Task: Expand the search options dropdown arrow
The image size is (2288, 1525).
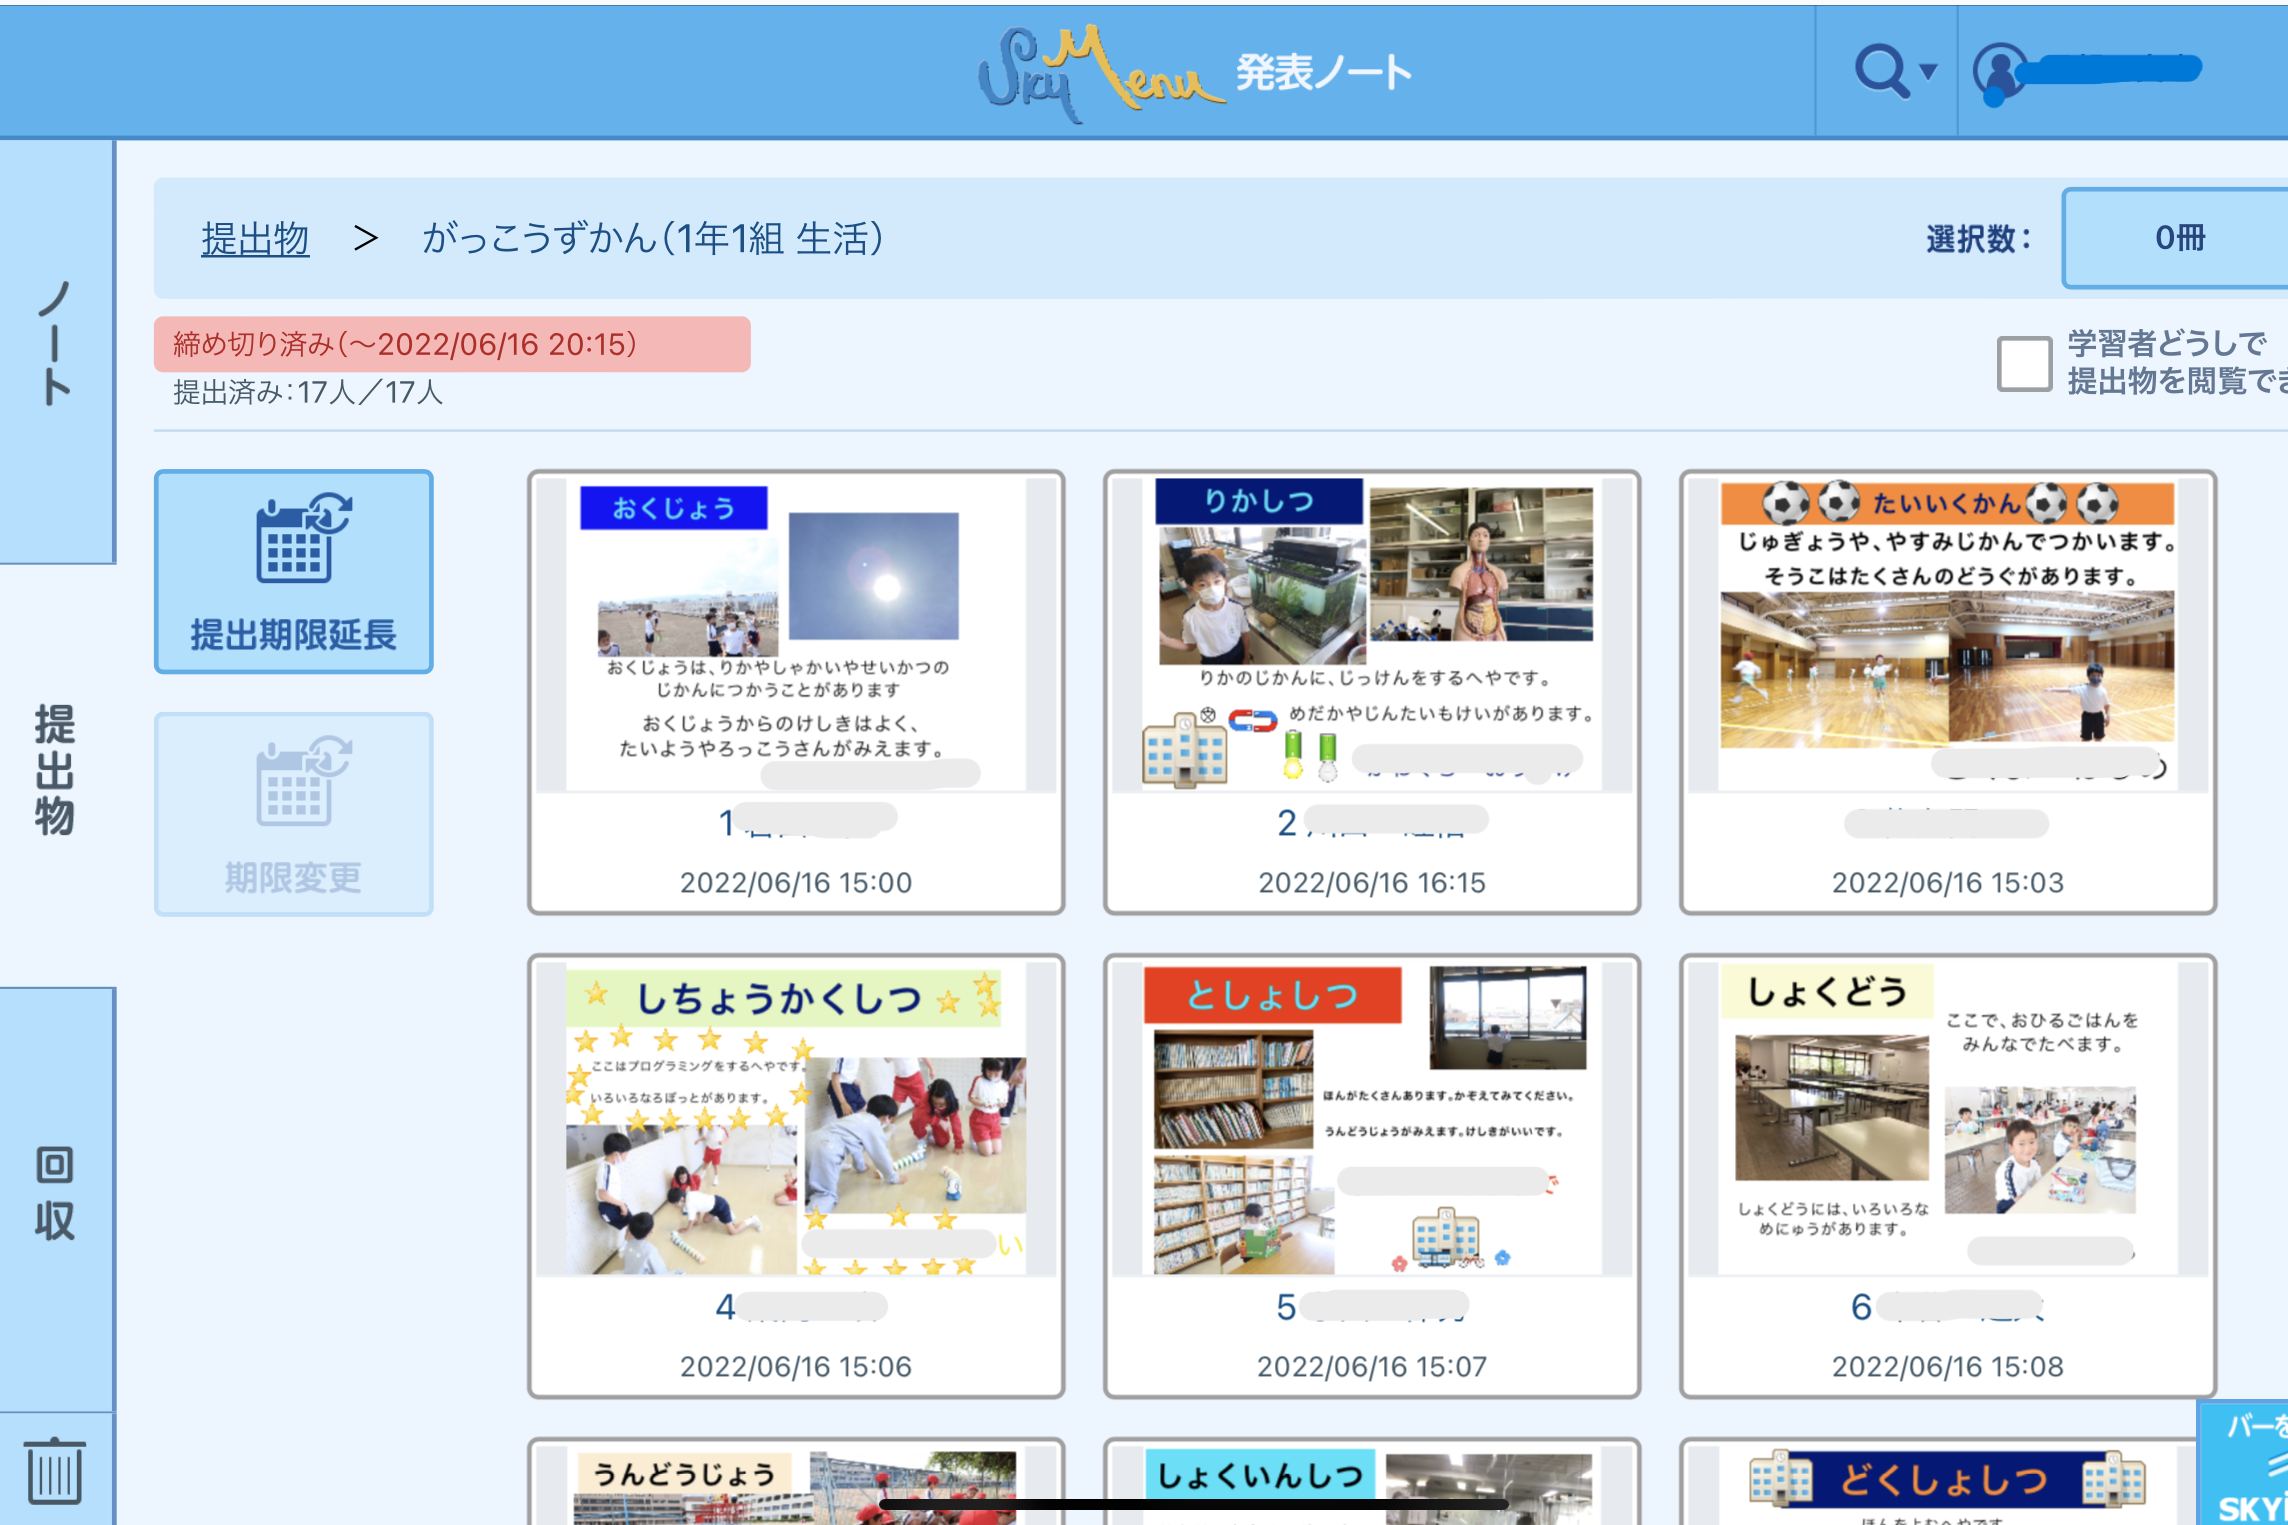Action: click(x=1929, y=72)
